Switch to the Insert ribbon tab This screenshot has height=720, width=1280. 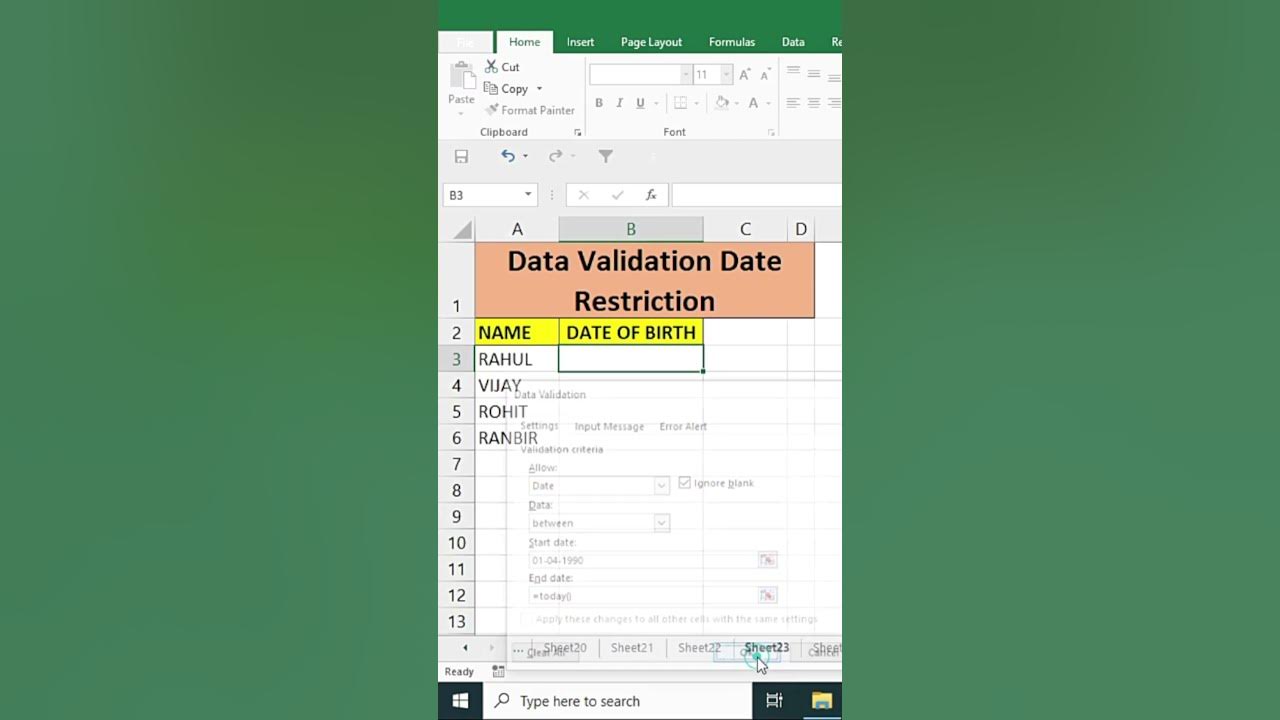[x=580, y=42]
